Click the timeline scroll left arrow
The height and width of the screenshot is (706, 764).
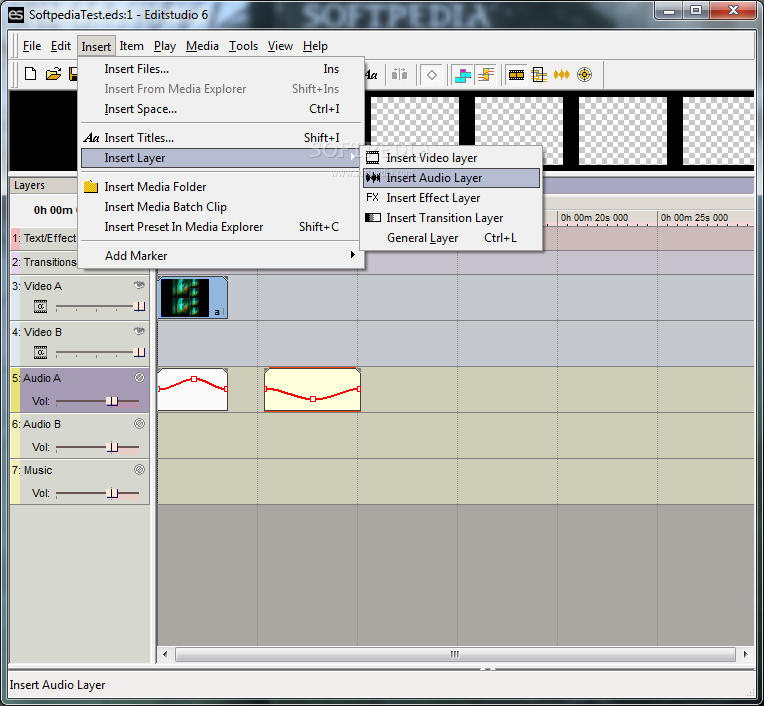(x=165, y=654)
